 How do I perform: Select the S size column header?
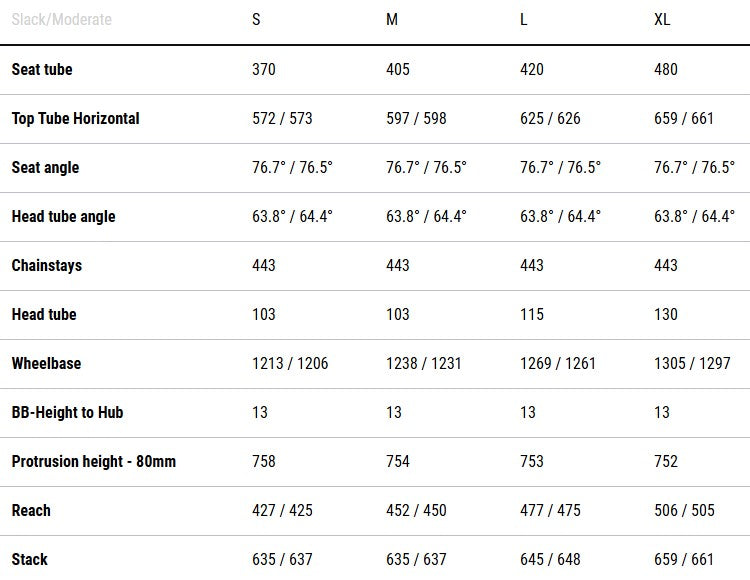click(x=257, y=20)
